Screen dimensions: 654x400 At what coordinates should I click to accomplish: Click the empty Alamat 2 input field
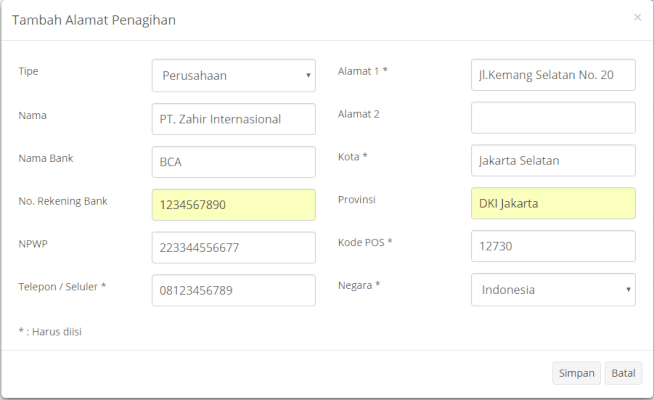552,118
